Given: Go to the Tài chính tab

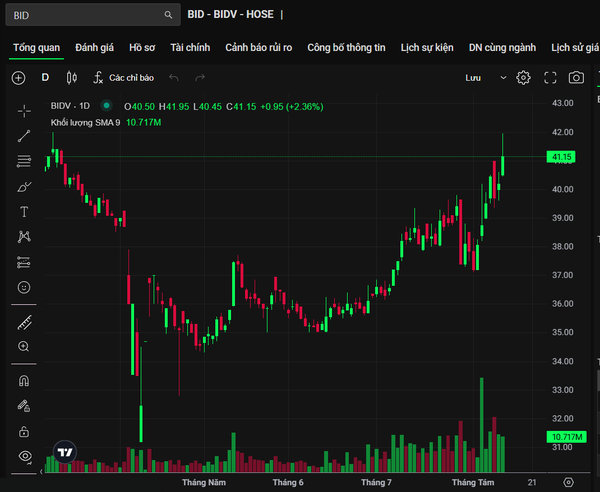Looking at the screenshot, I should [190, 47].
